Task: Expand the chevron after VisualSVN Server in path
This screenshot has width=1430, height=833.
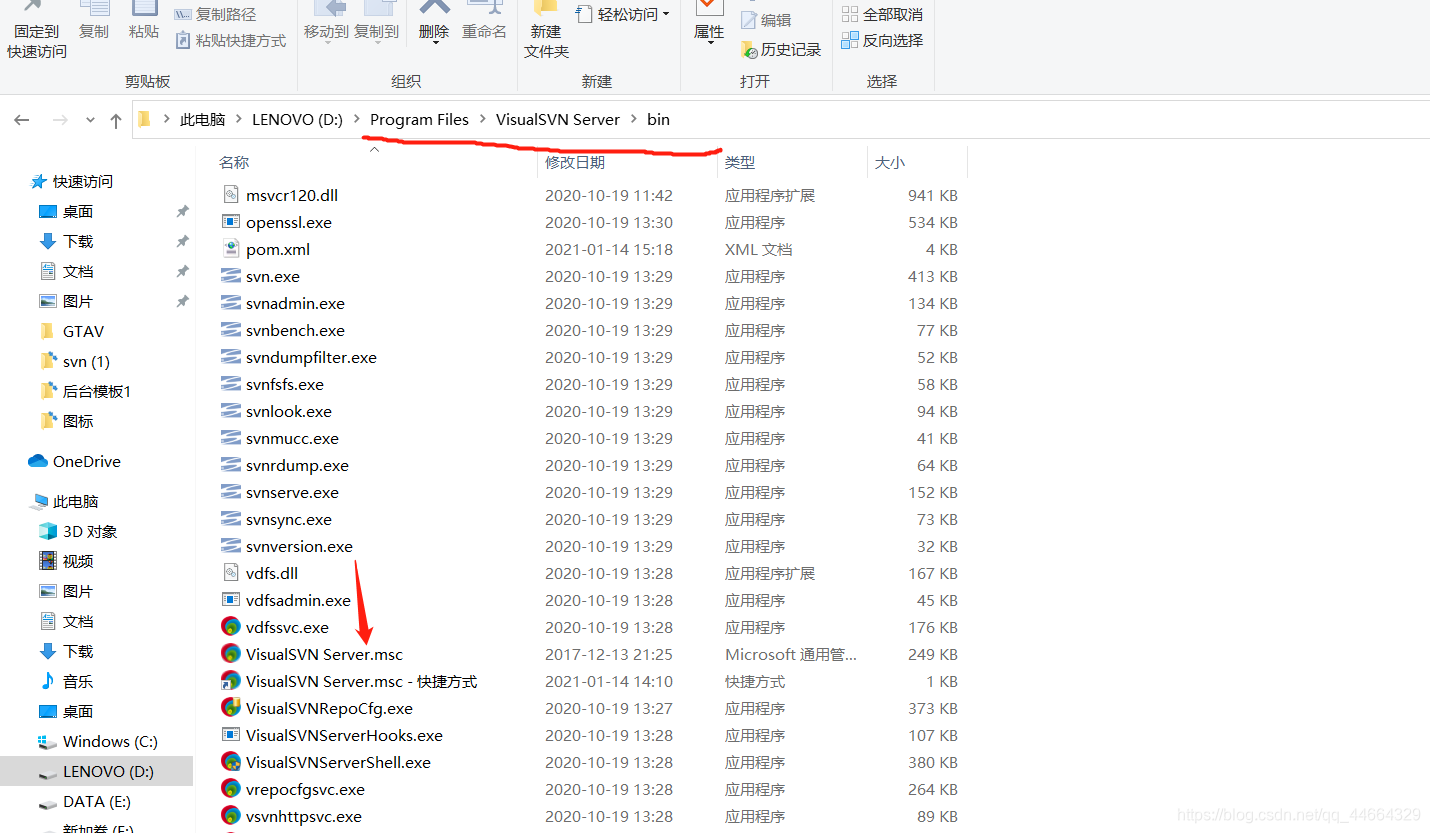Action: tap(633, 120)
